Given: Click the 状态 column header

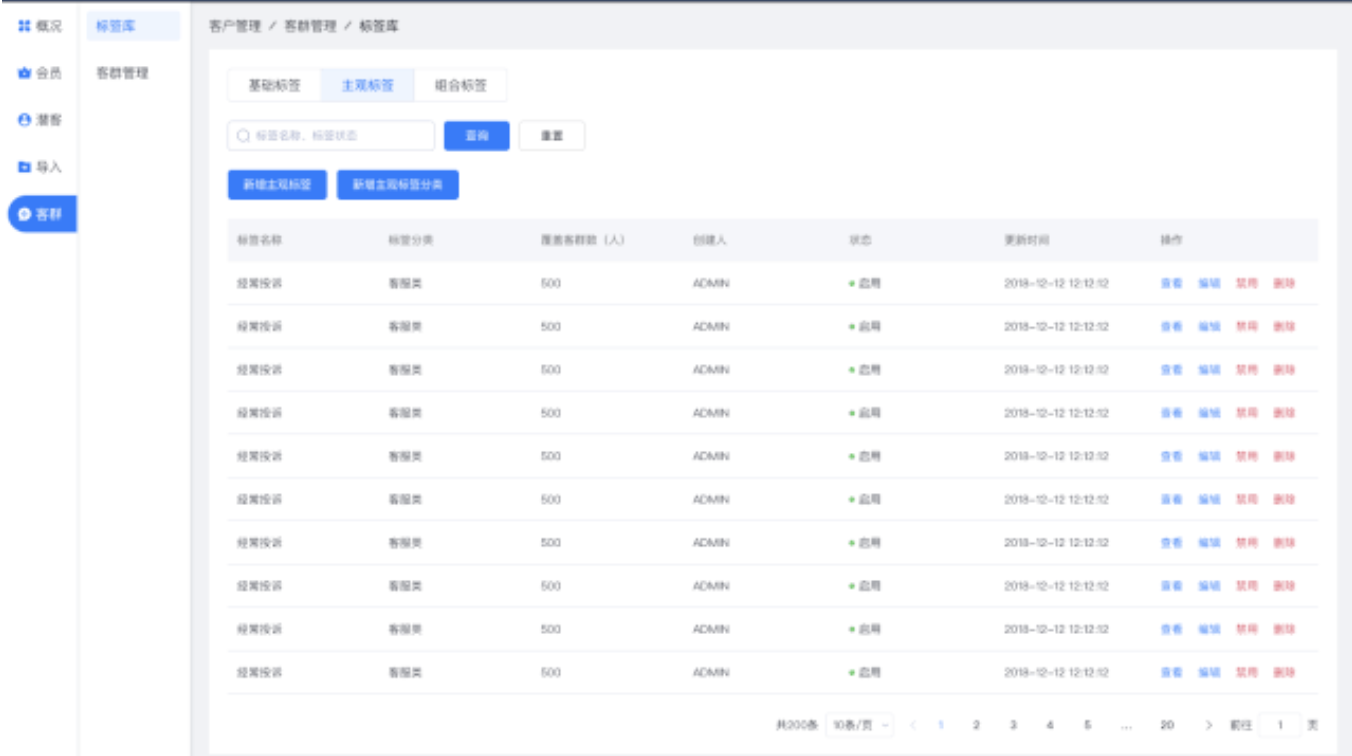Looking at the screenshot, I should [860, 241].
